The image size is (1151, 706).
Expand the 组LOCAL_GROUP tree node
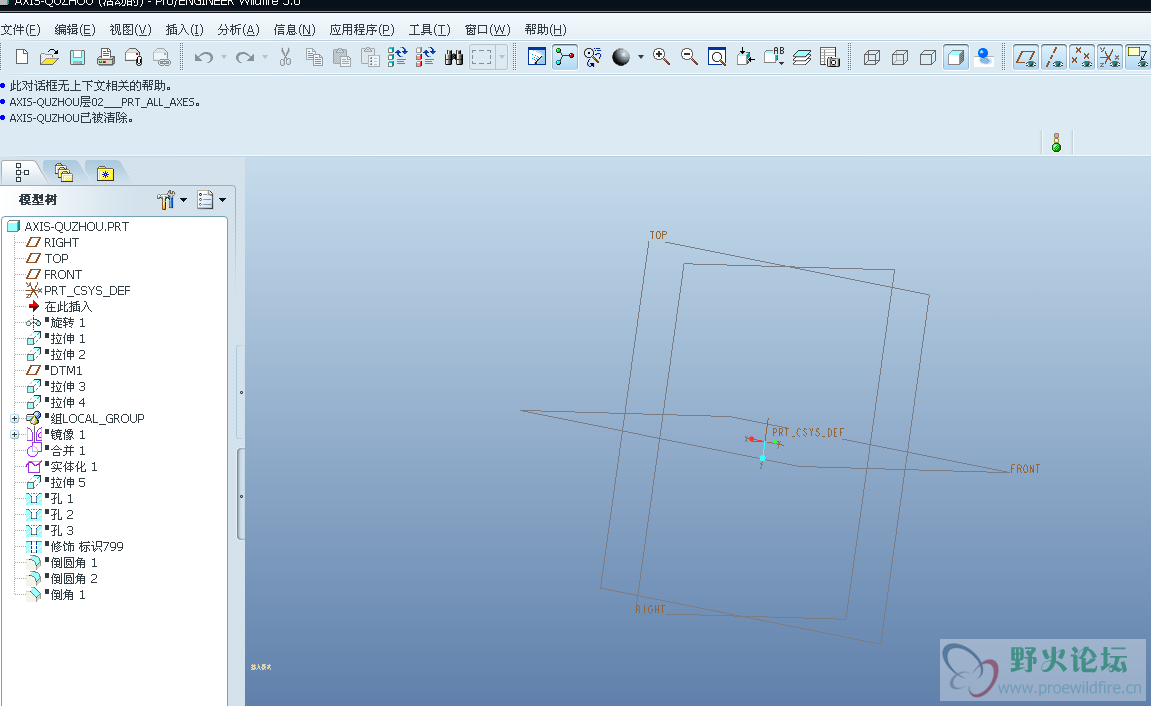point(14,418)
